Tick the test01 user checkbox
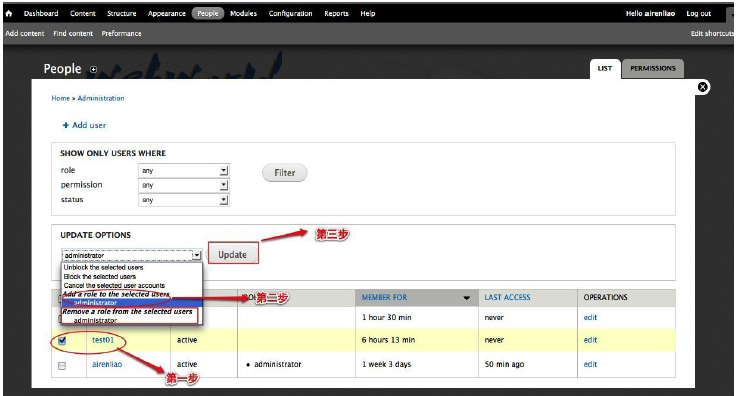Image resolution: width=738 pixels, height=396 pixels. coord(62,340)
